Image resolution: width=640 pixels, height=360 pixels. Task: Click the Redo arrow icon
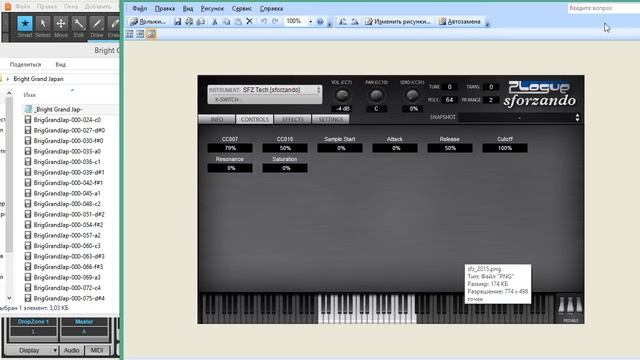[x=276, y=21]
